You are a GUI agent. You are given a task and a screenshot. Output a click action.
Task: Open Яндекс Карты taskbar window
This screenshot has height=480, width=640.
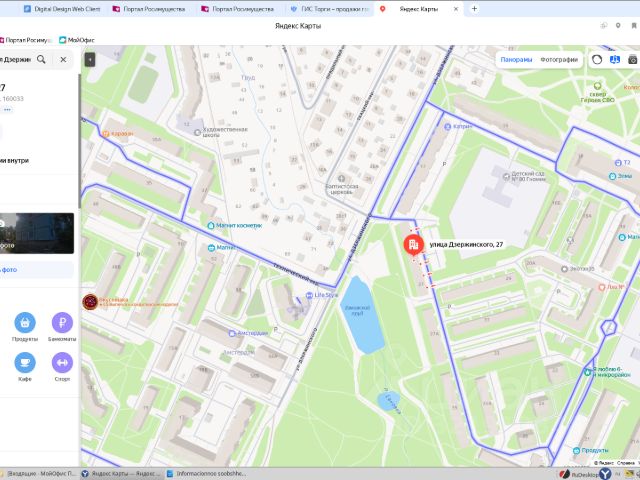(121, 473)
